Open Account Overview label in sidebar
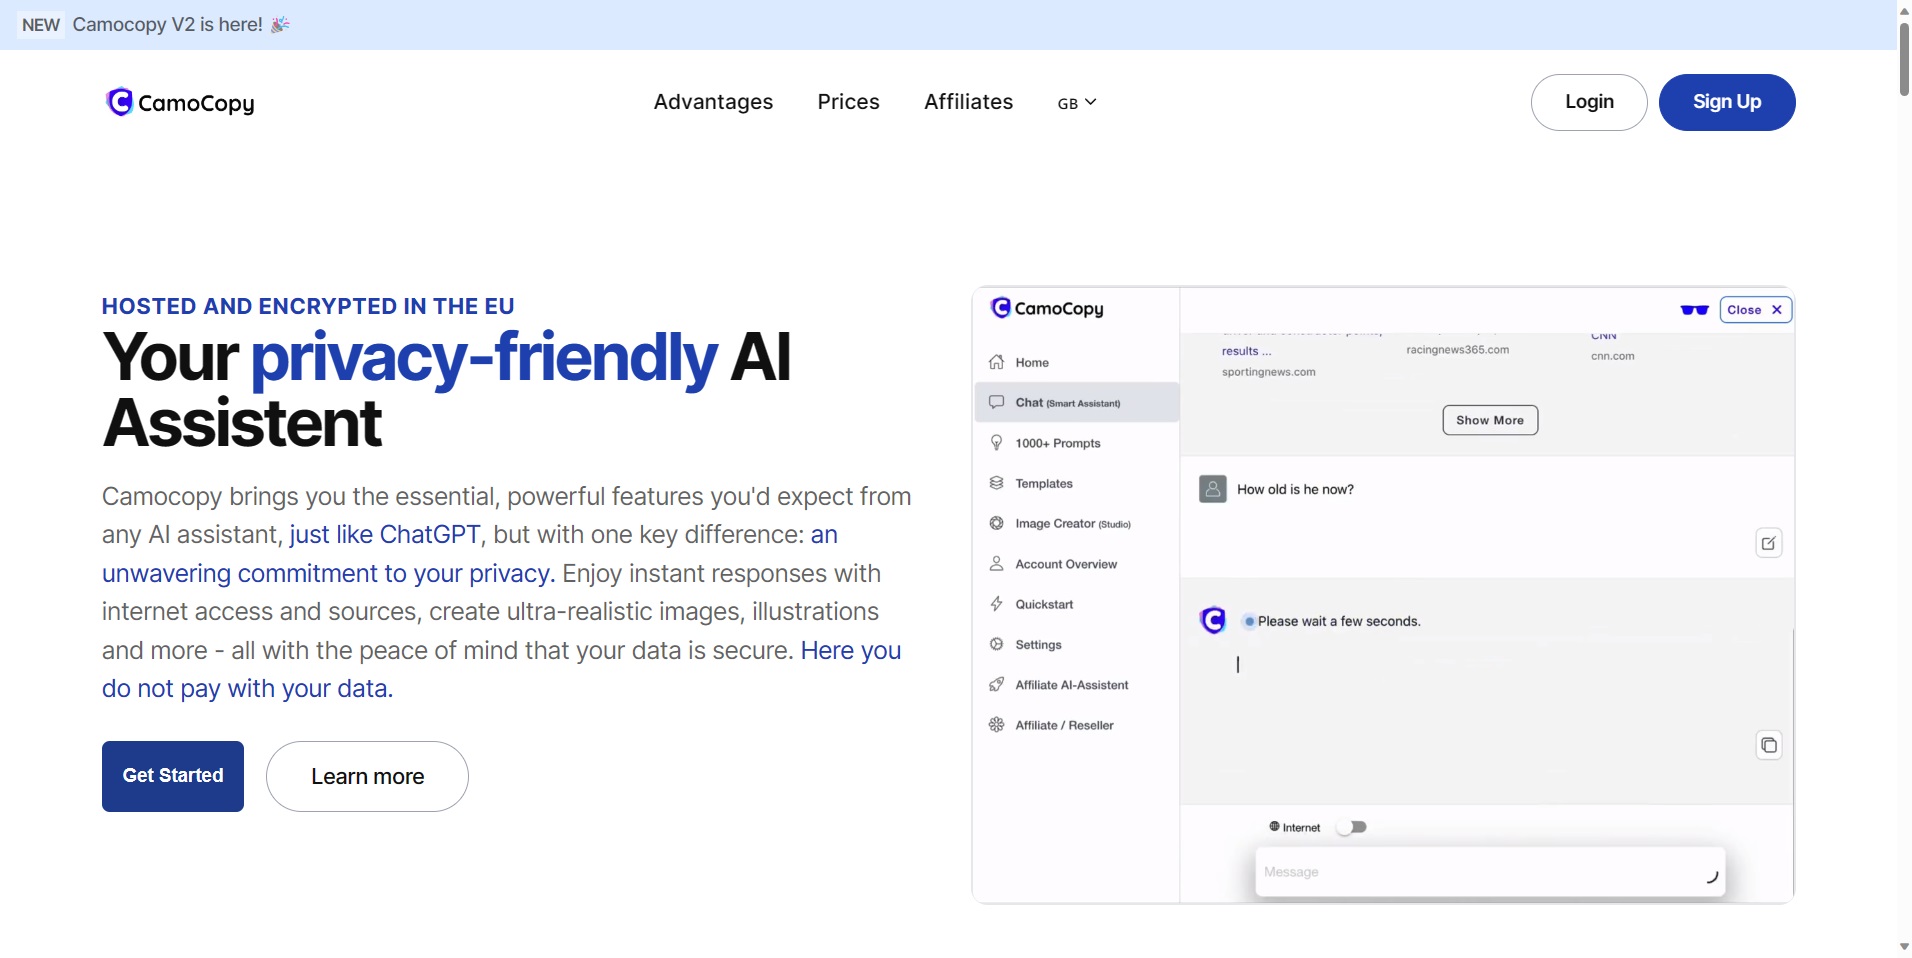This screenshot has width=1912, height=958. [x=1066, y=564]
